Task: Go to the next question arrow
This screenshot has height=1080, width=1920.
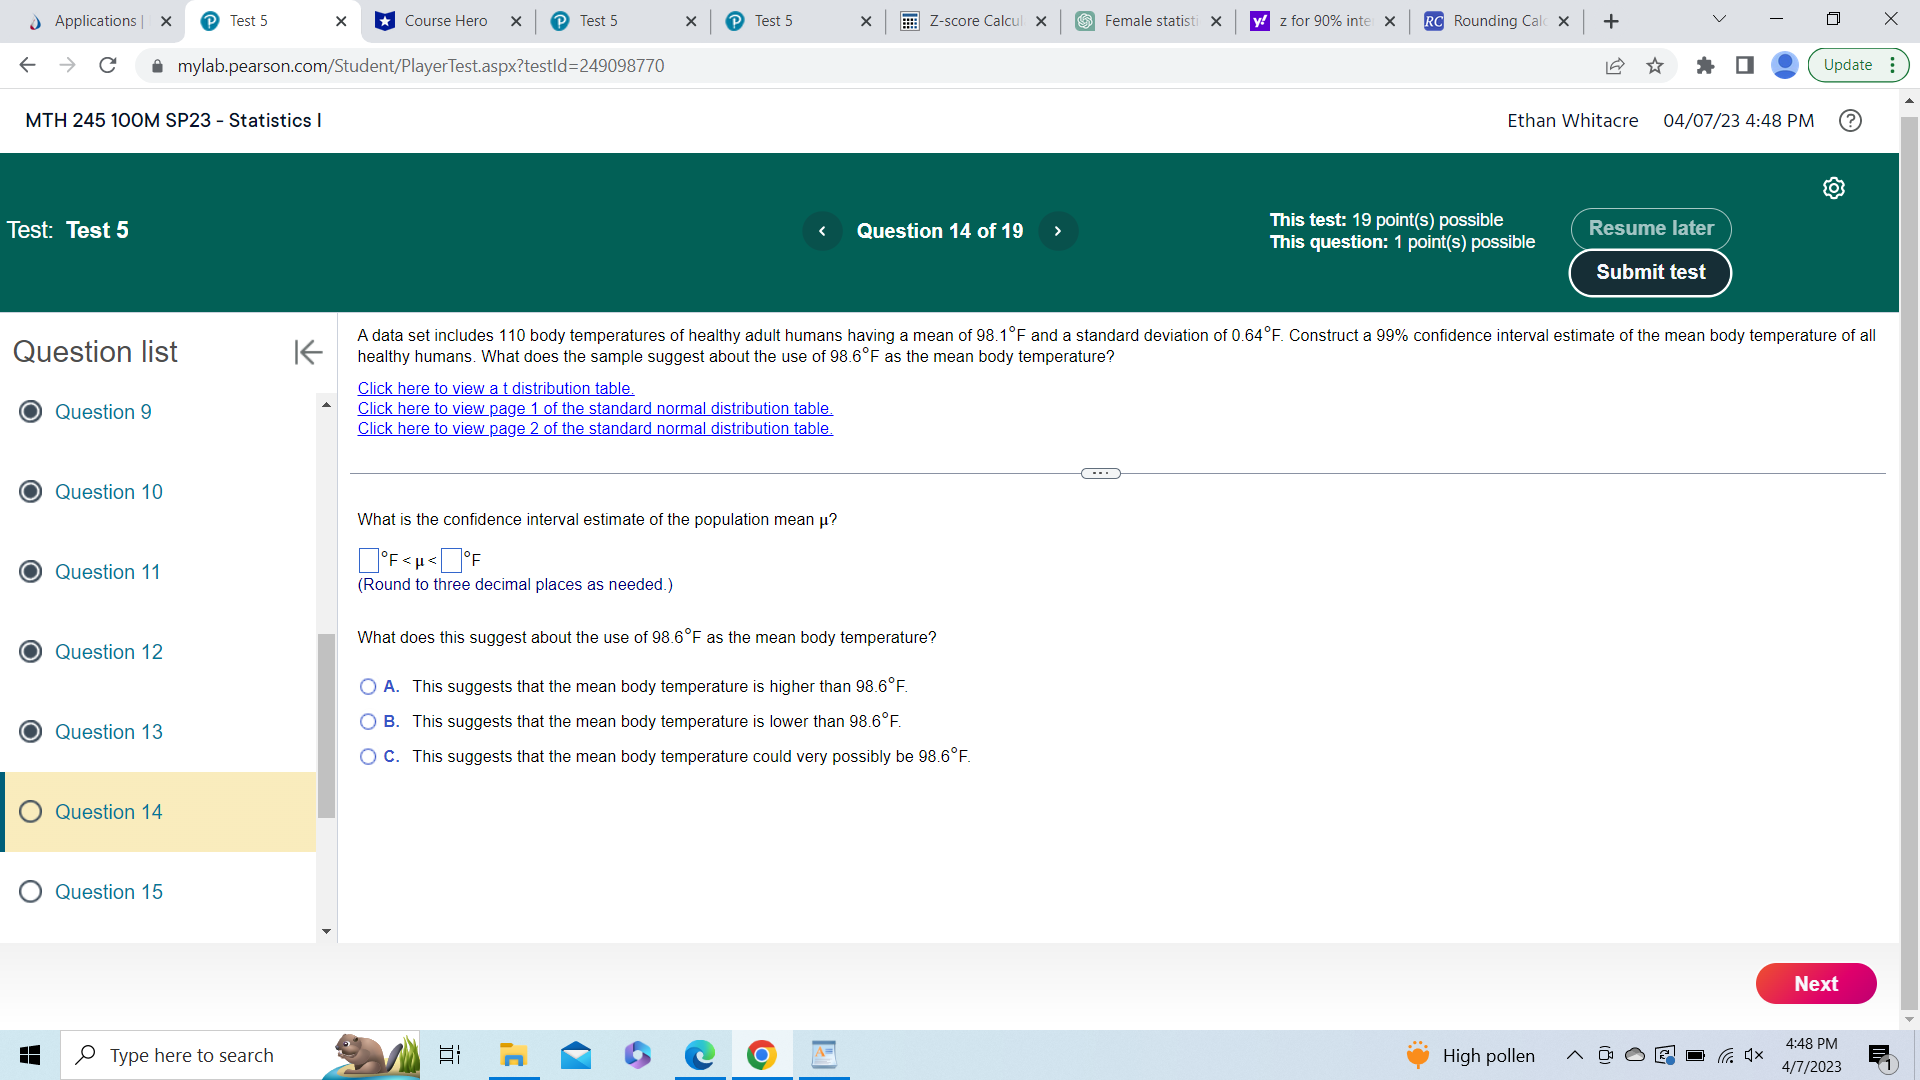Action: [x=1057, y=231]
